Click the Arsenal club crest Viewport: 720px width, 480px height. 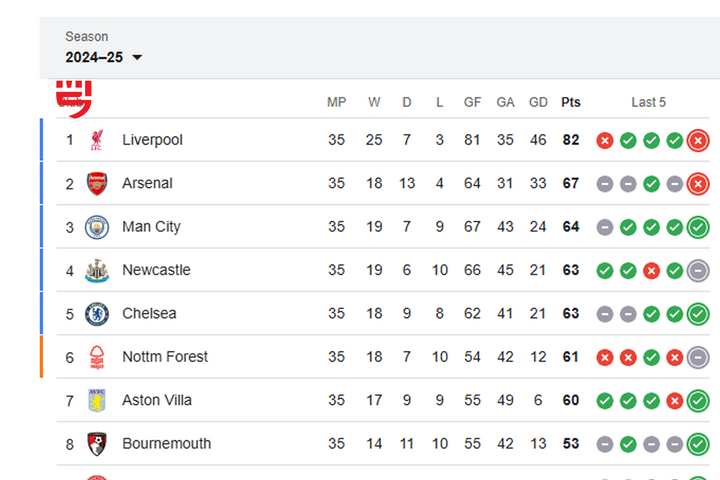click(97, 184)
